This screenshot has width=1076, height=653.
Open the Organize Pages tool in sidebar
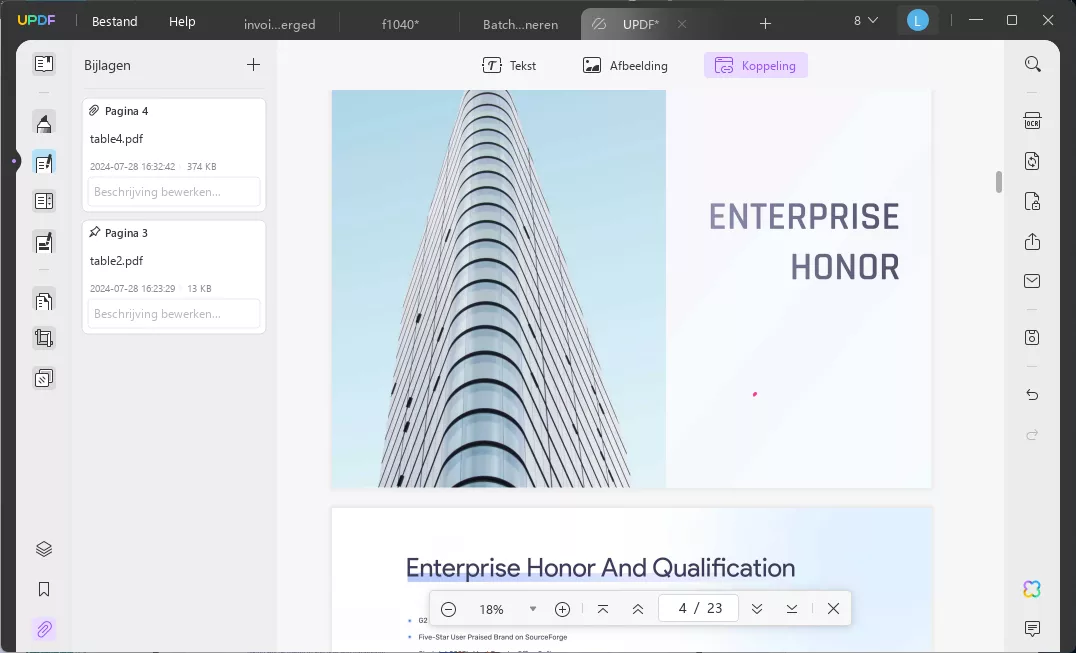[44, 300]
